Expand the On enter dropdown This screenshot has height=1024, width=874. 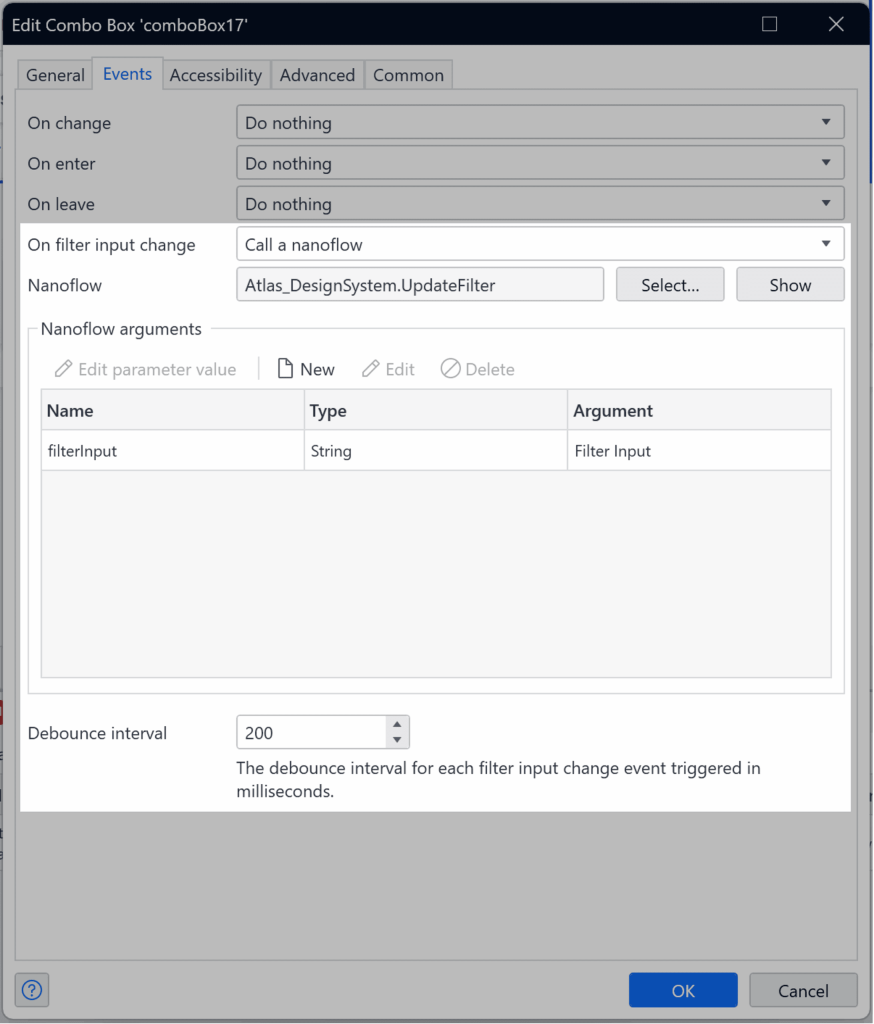point(540,163)
